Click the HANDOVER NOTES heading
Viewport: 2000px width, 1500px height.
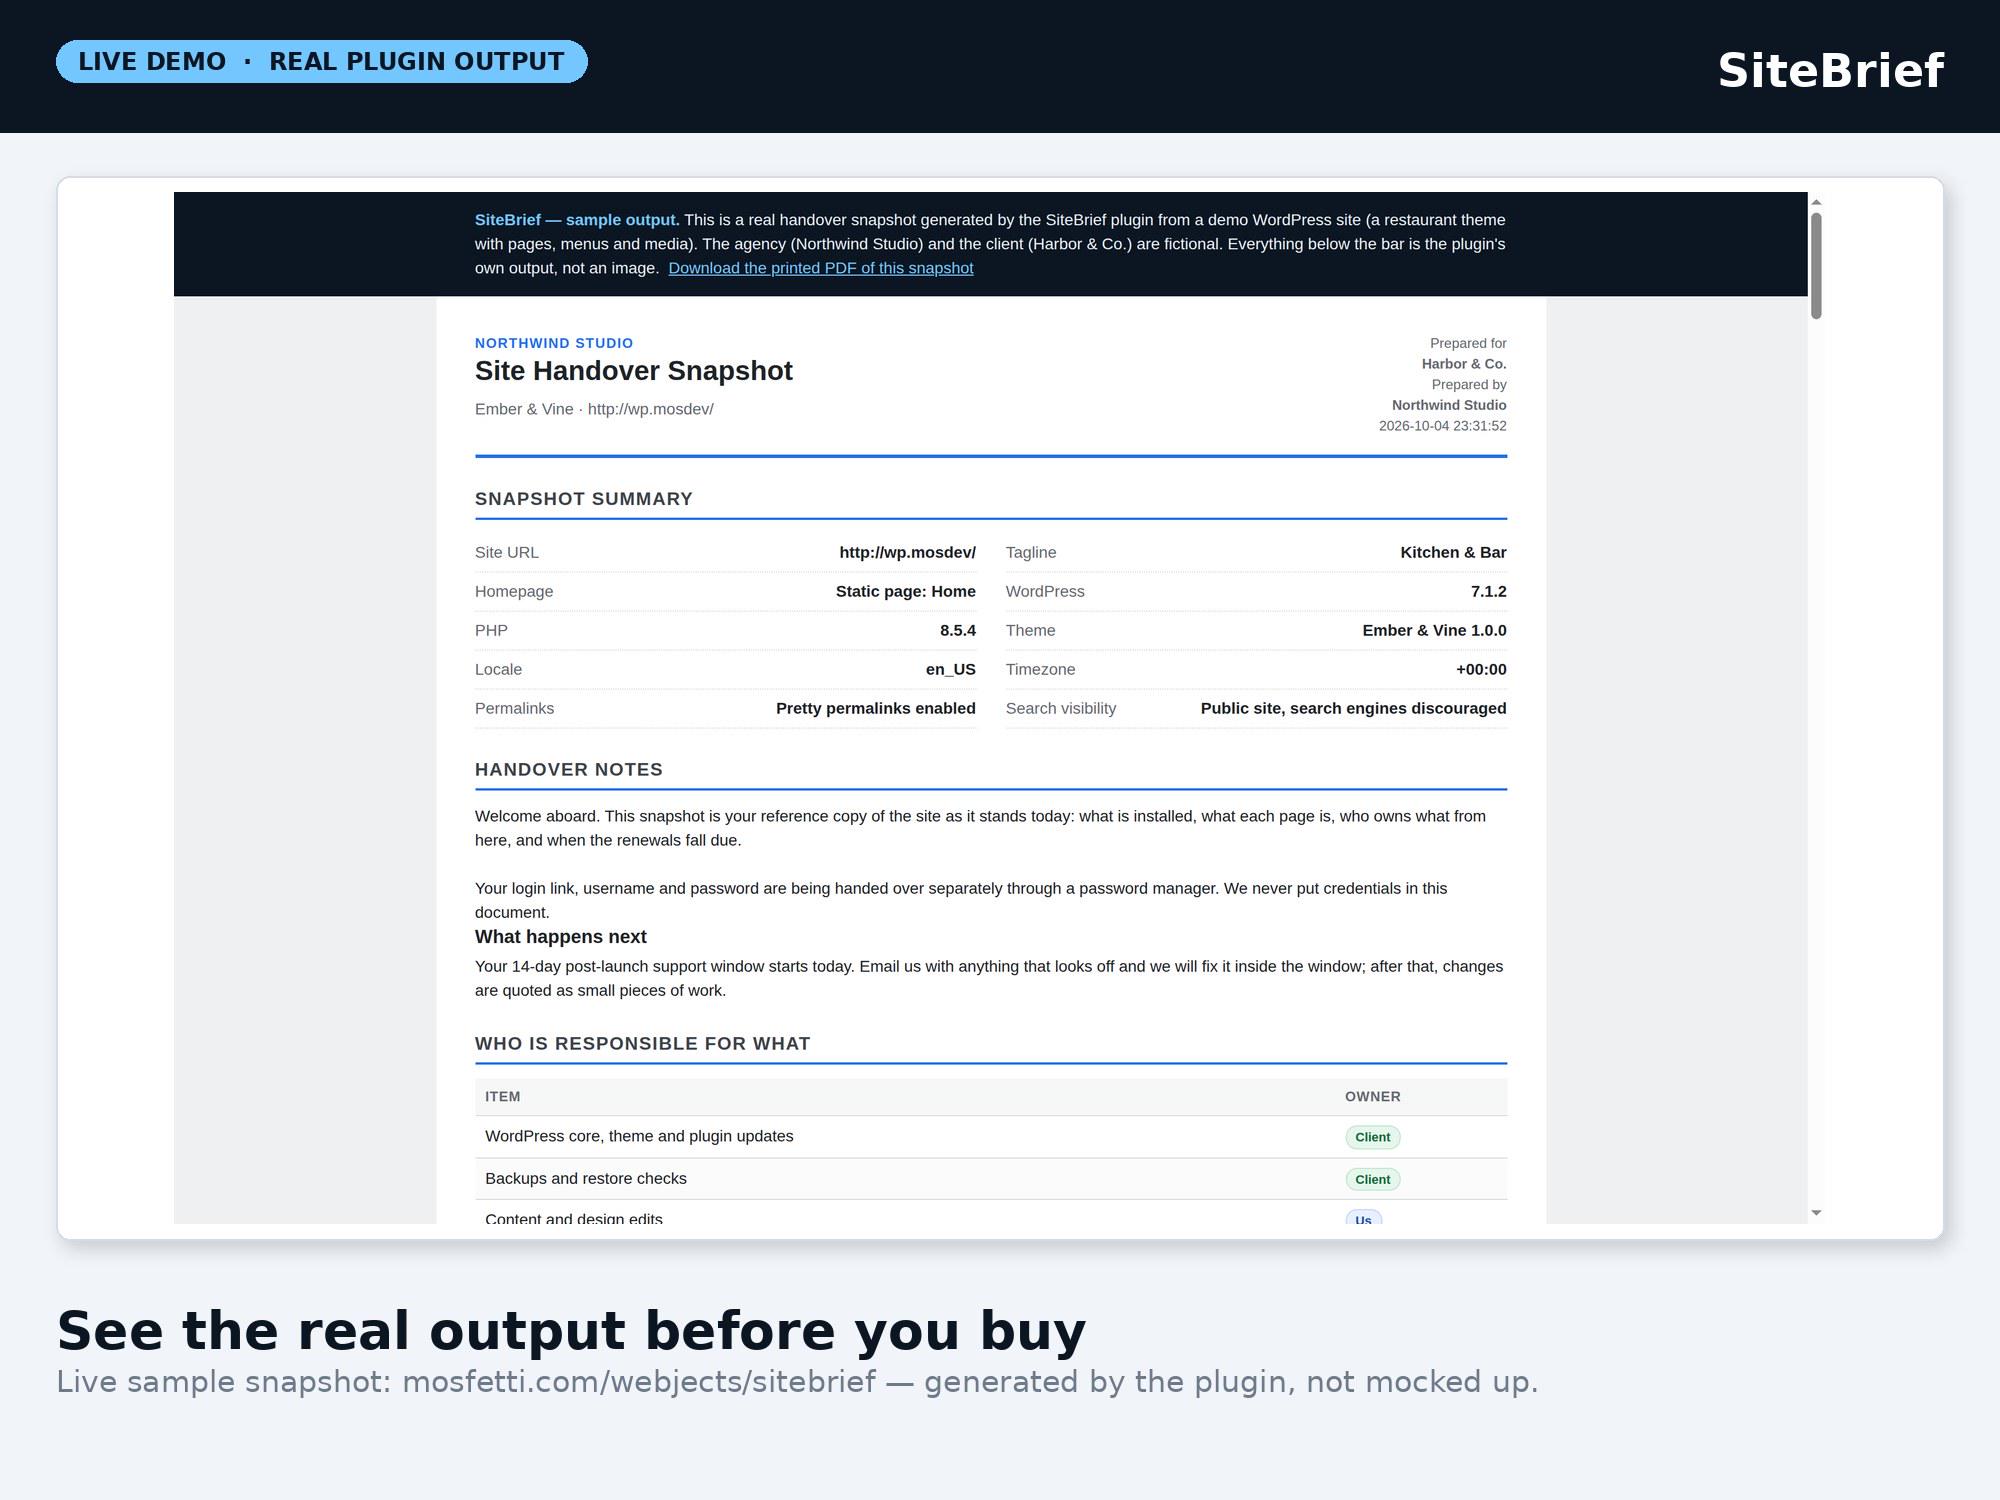tap(569, 770)
